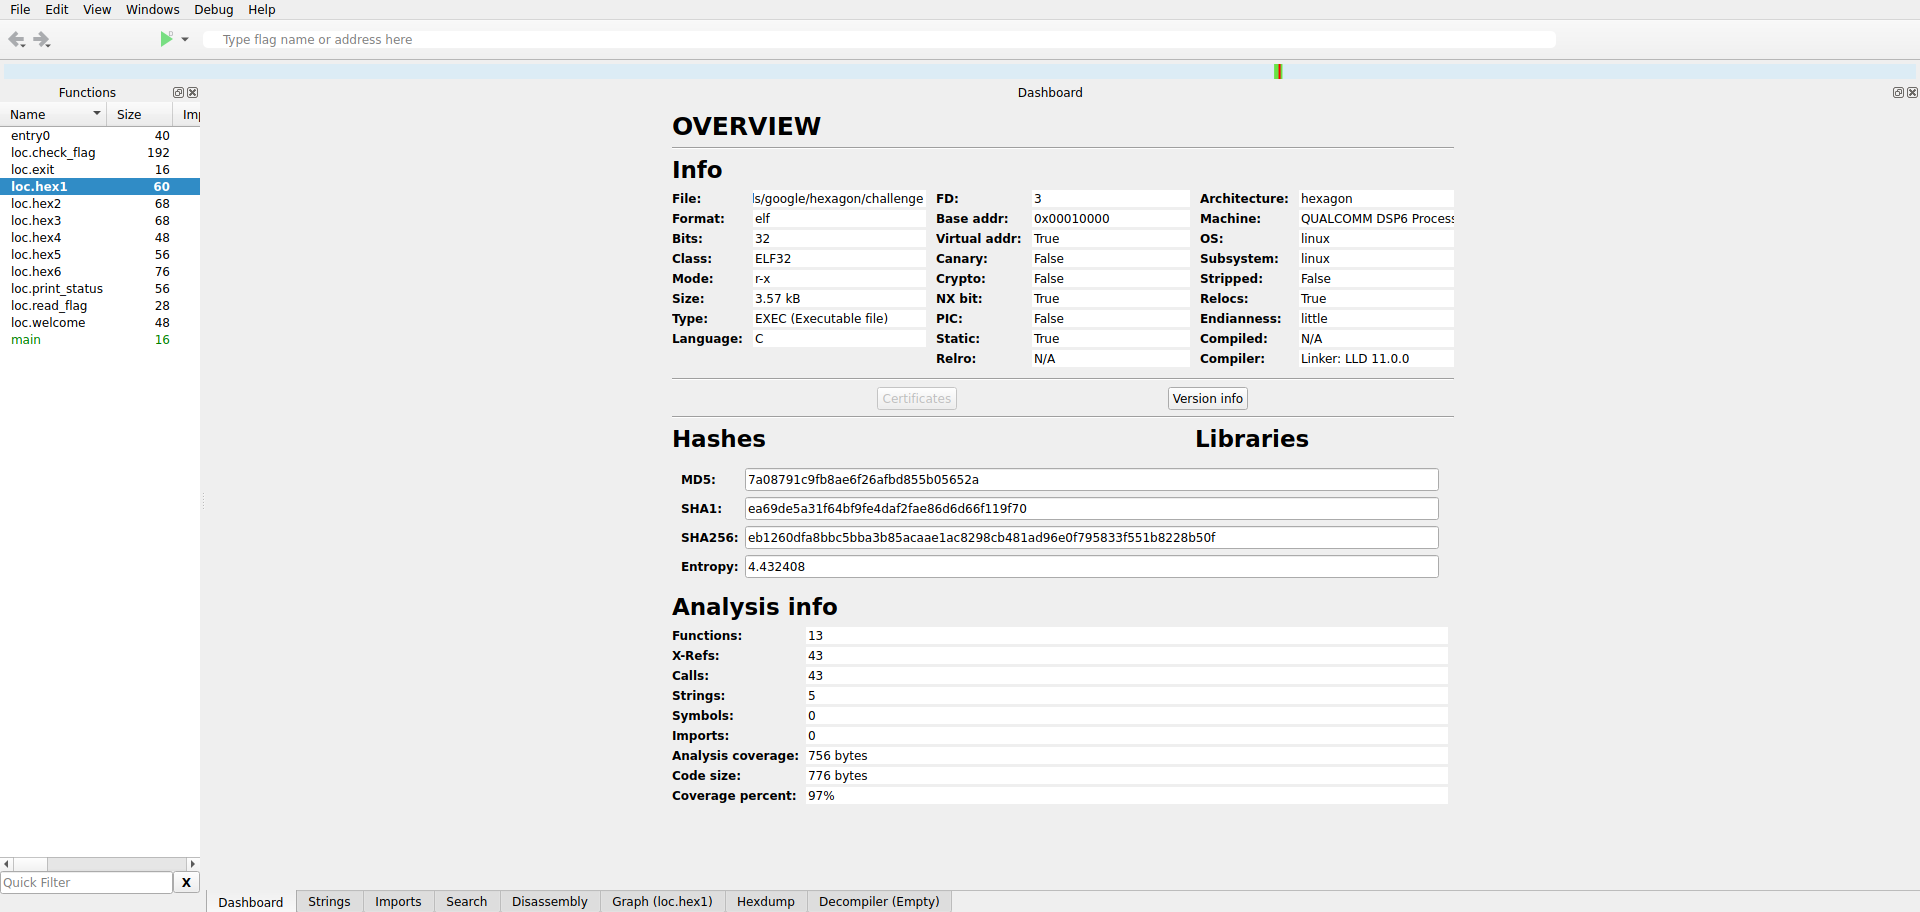Switch to the Hexdump tab

tap(765, 901)
